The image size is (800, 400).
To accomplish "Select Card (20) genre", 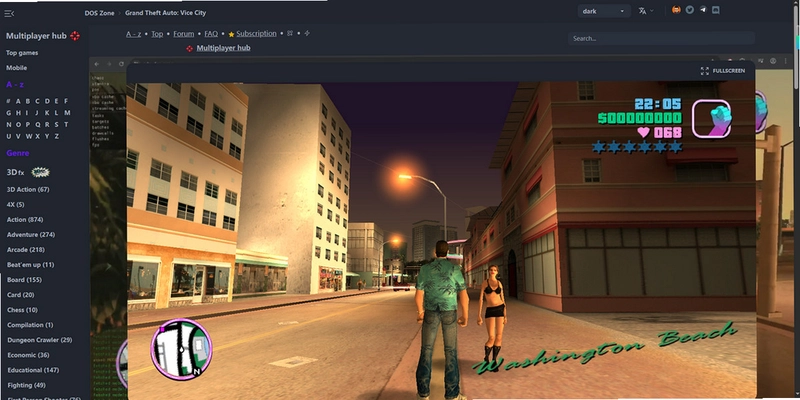I will point(21,295).
